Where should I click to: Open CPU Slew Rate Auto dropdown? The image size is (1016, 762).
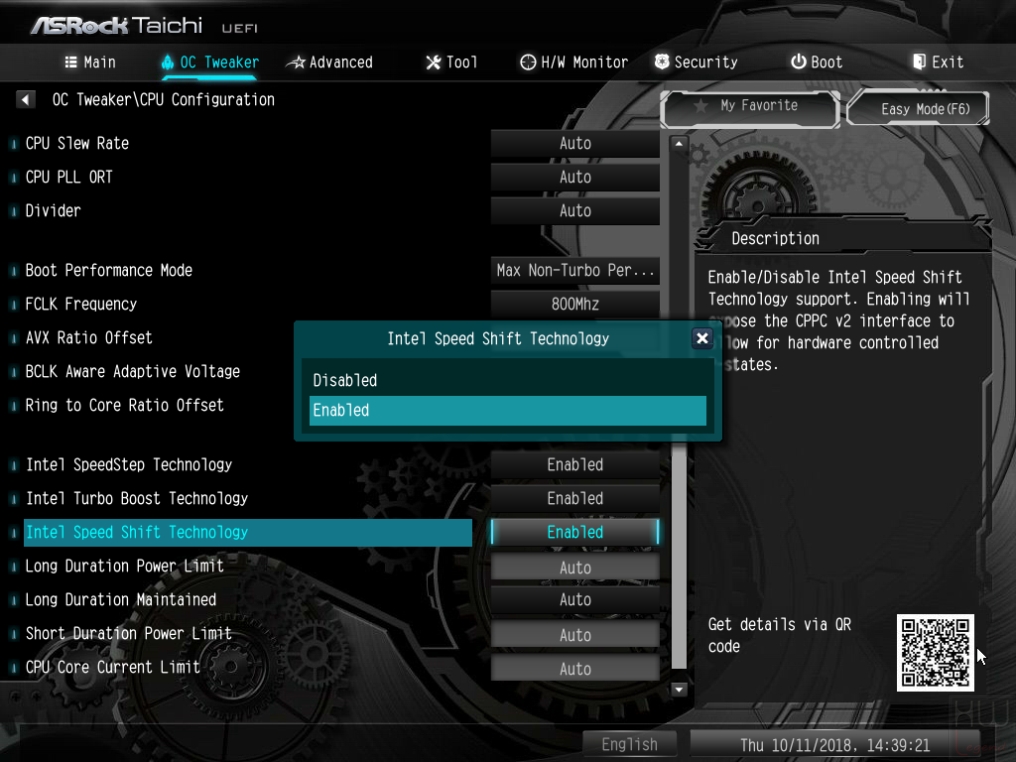coord(575,144)
